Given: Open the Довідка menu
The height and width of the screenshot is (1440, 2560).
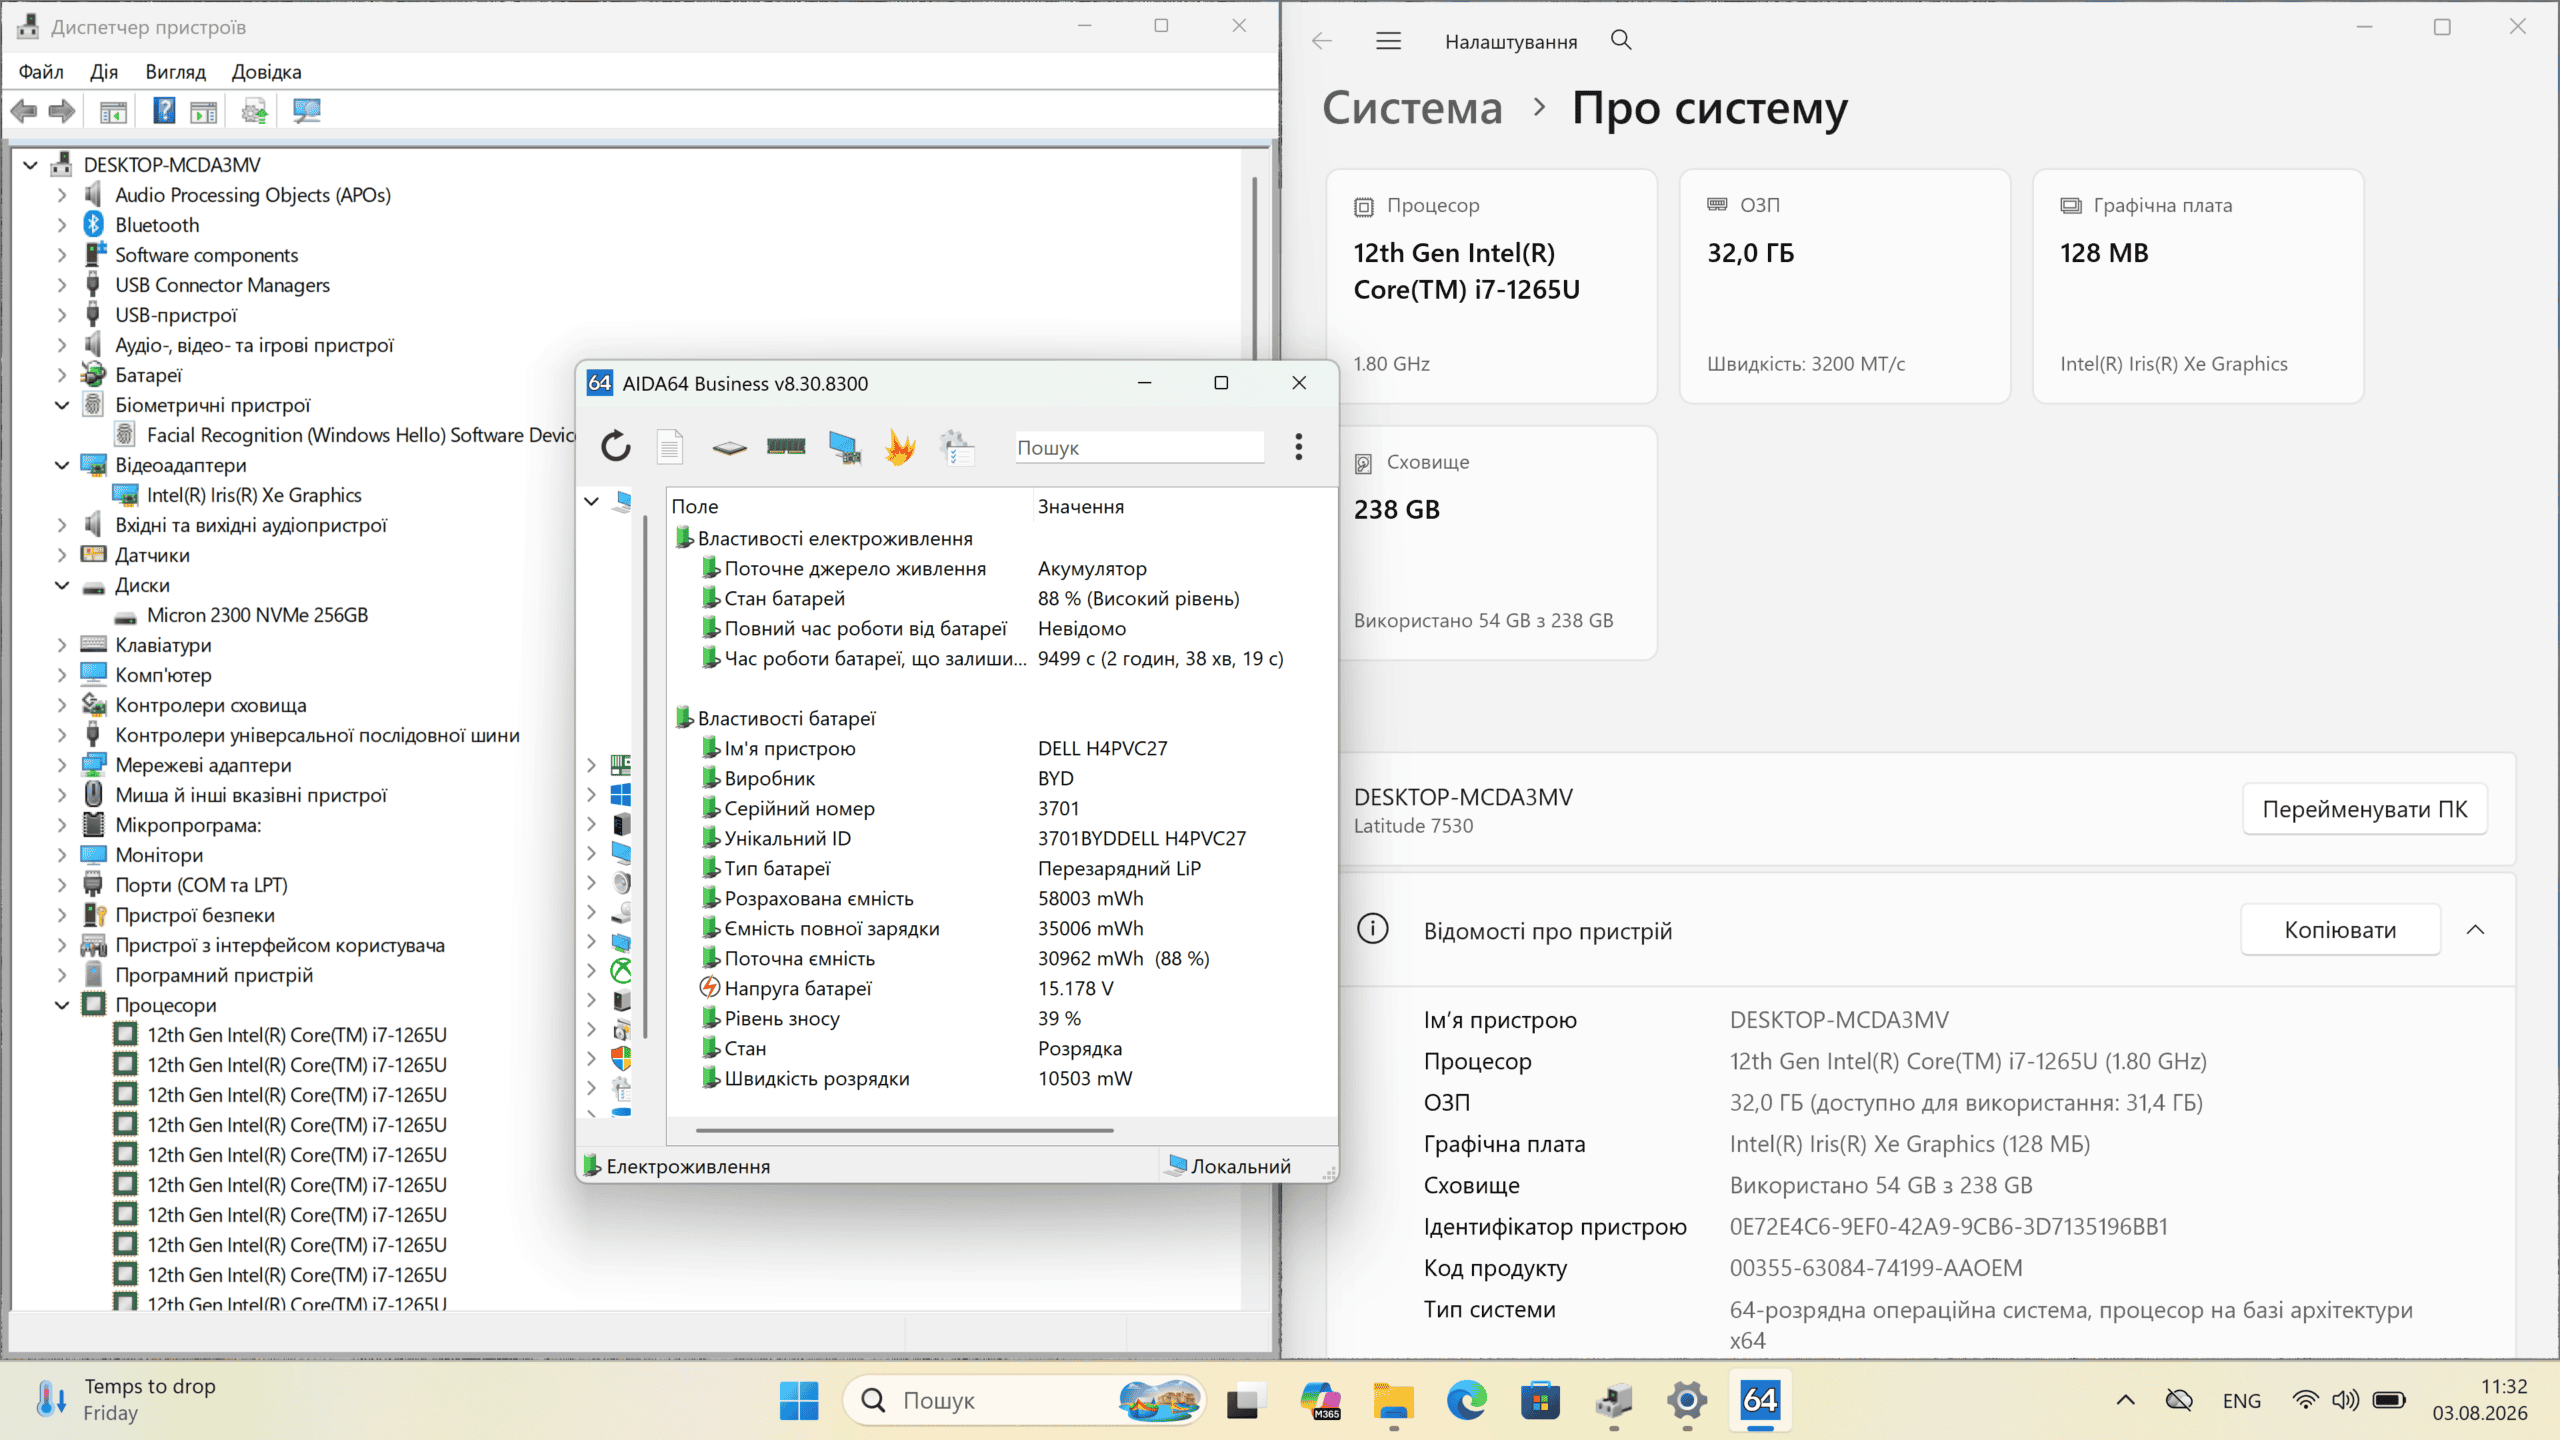Looking at the screenshot, I should (267, 72).
